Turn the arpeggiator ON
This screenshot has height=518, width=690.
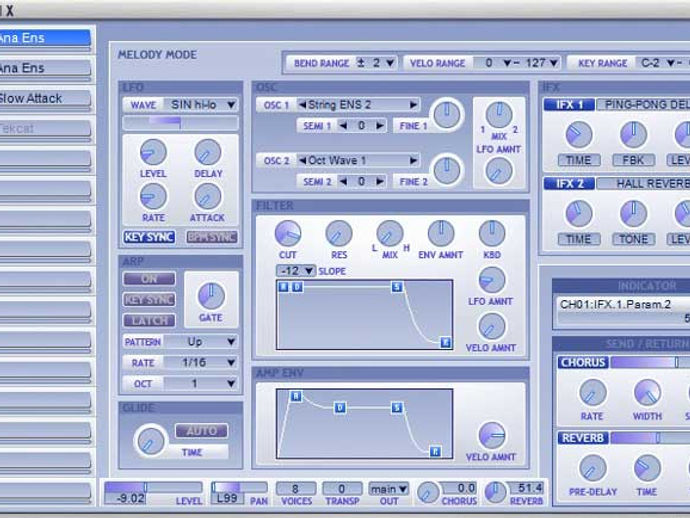pyautogui.click(x=149, y=279)
